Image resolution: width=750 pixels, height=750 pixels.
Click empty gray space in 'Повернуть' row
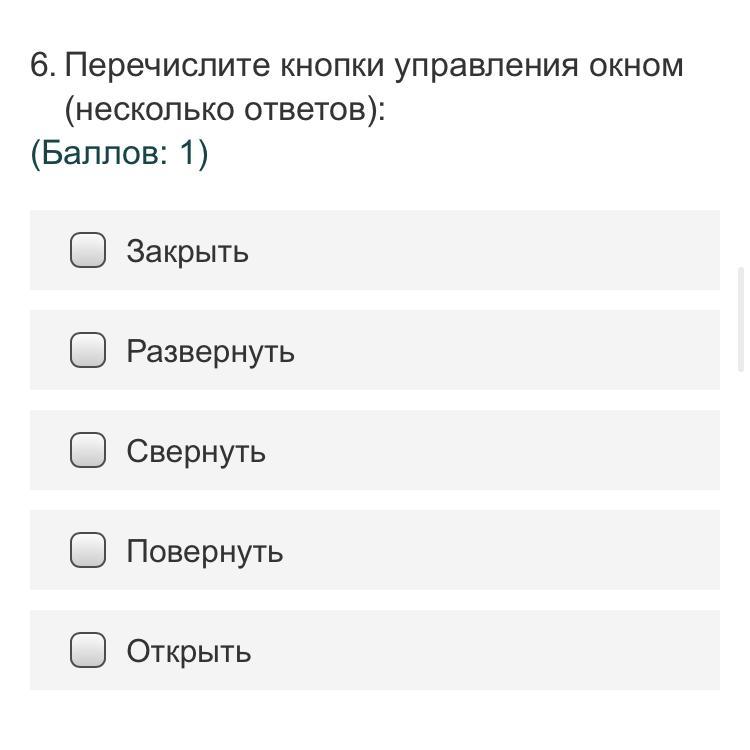[x=500, y=550]
